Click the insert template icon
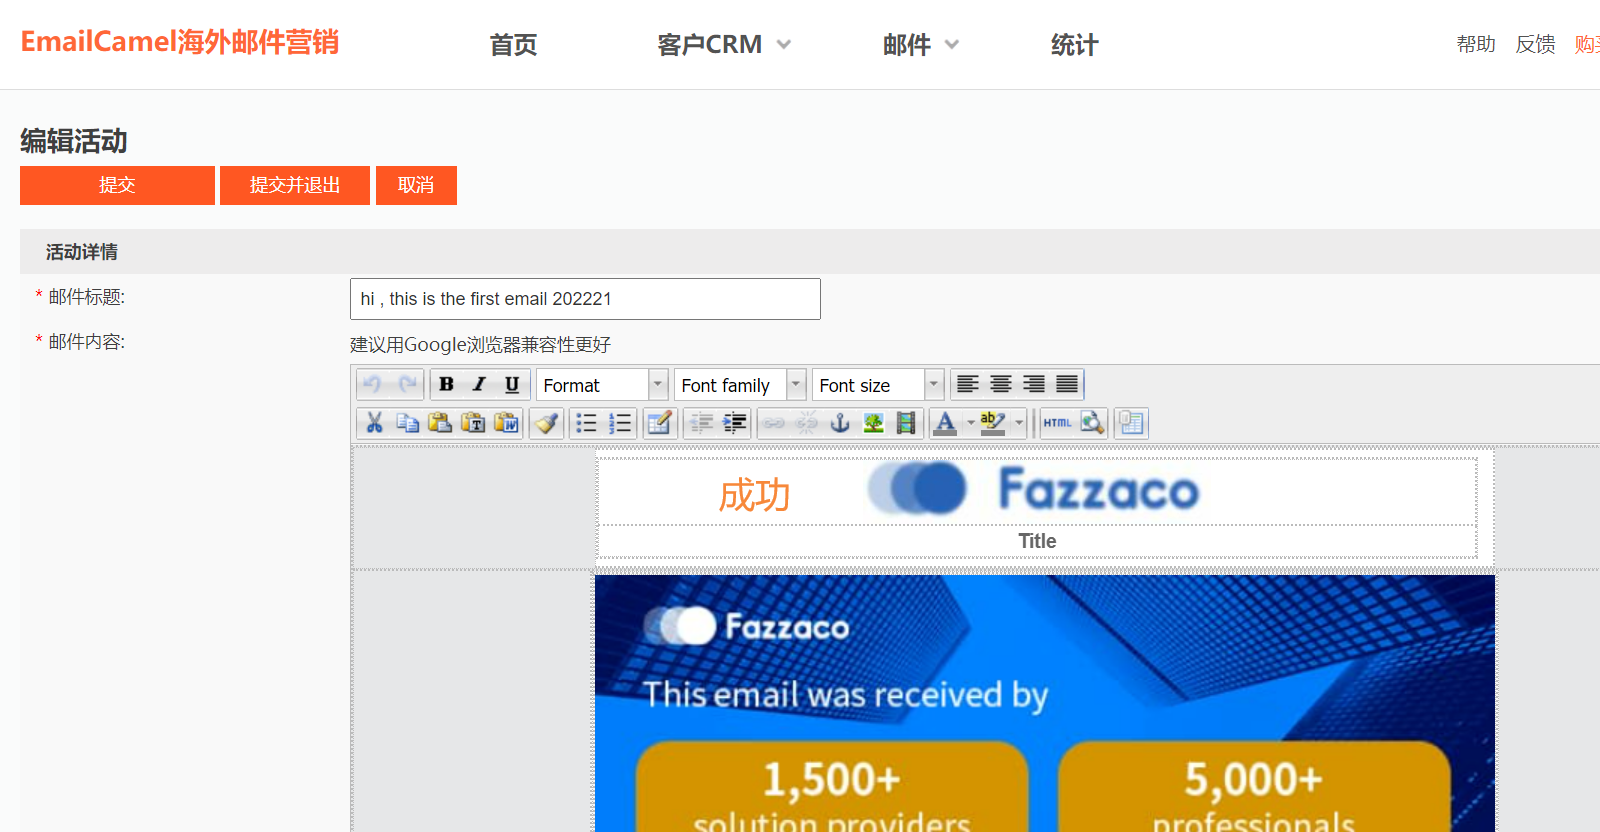 pos(1131,423)
